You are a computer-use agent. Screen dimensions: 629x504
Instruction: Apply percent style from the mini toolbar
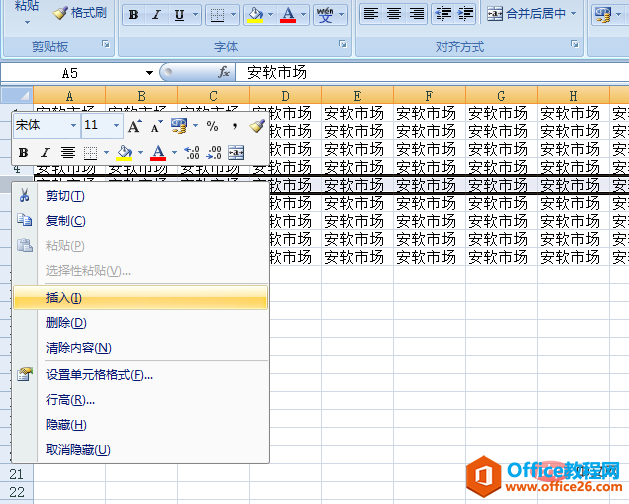tap(212, 126)
